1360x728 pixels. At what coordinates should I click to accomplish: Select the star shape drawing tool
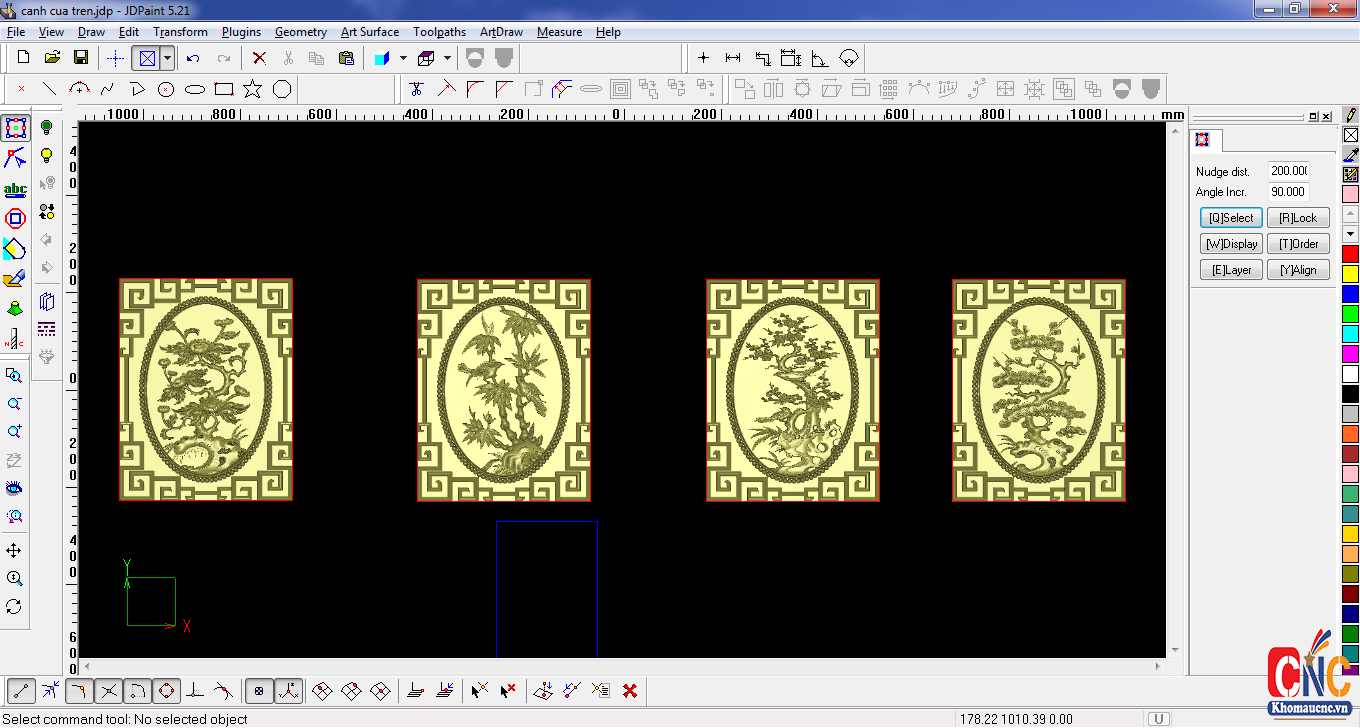click(x=252, y=89)
